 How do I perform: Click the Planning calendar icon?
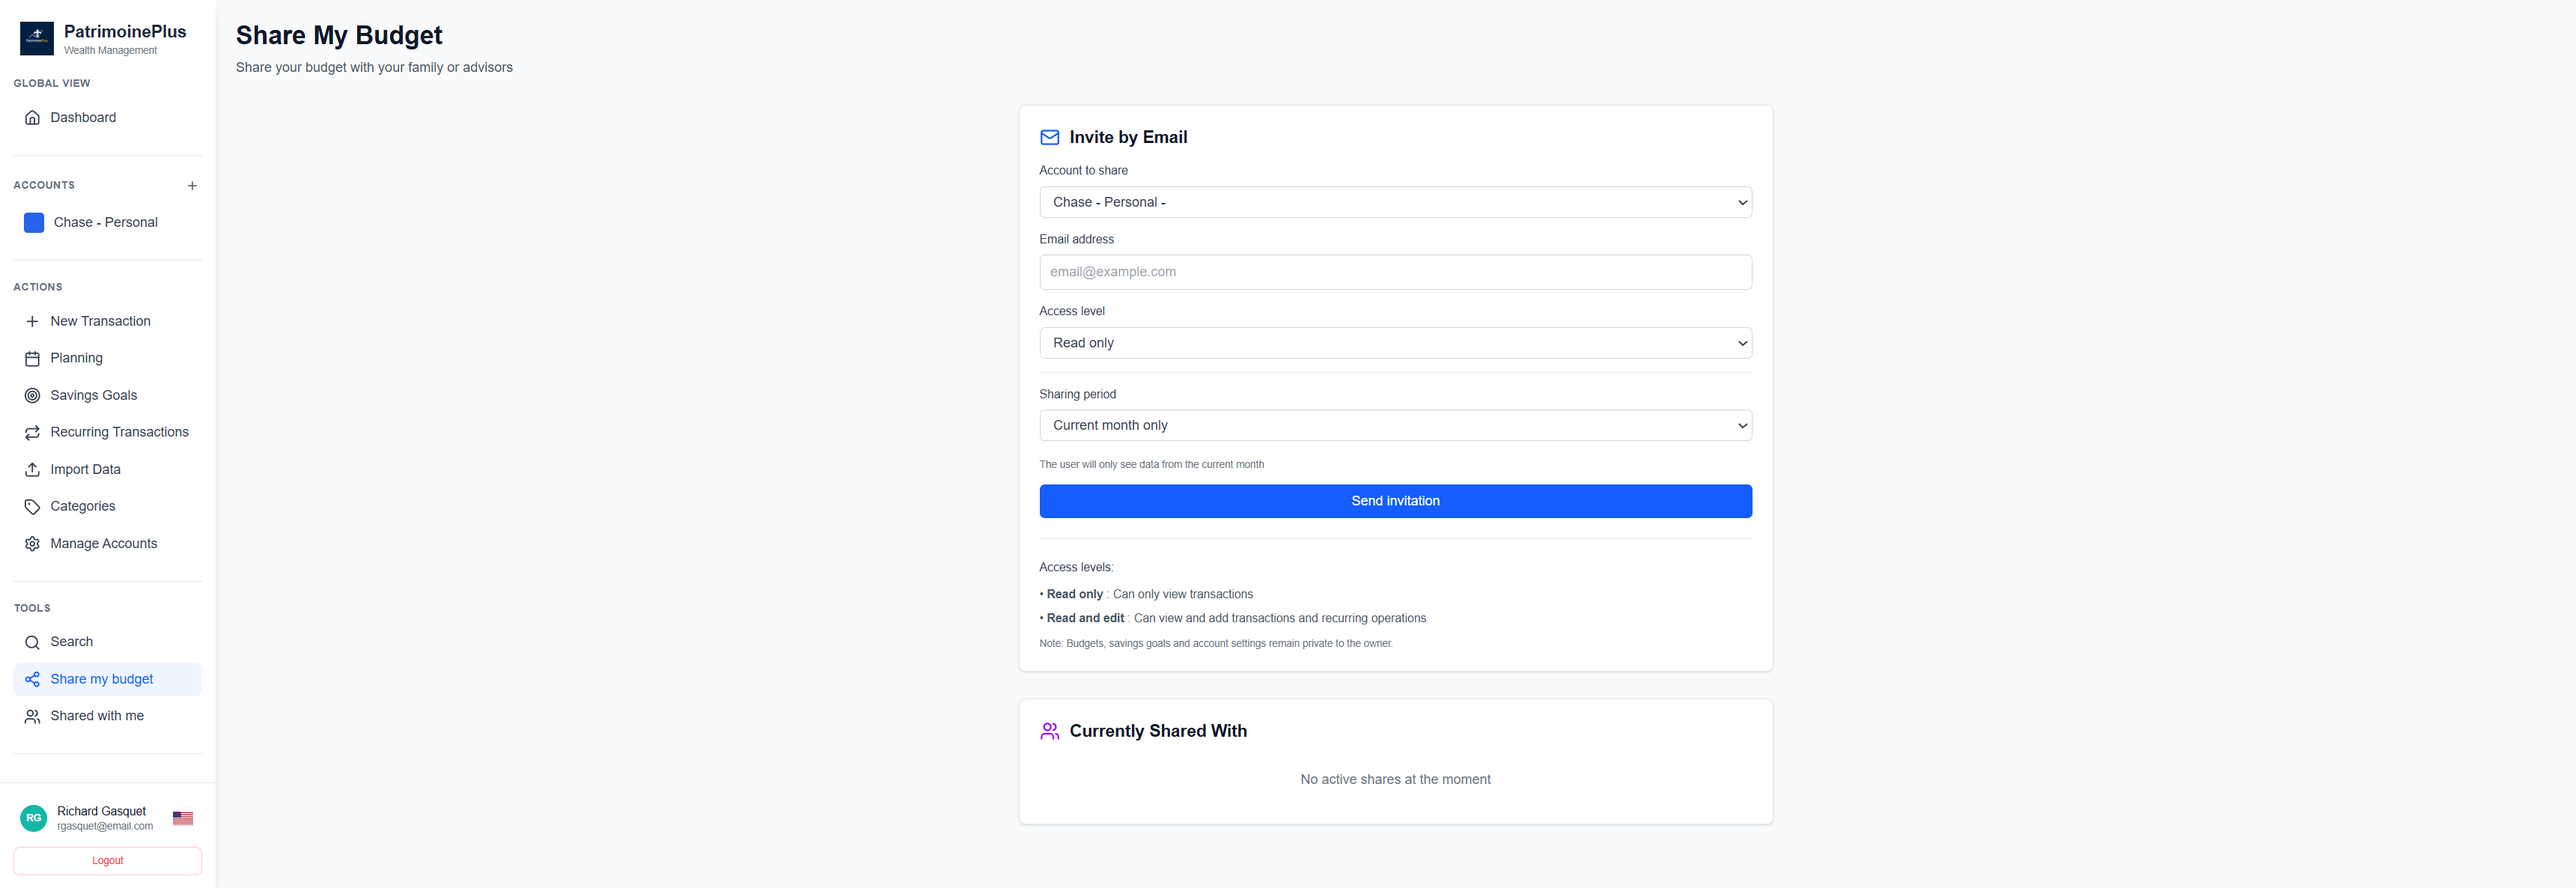tap(32, 358)
